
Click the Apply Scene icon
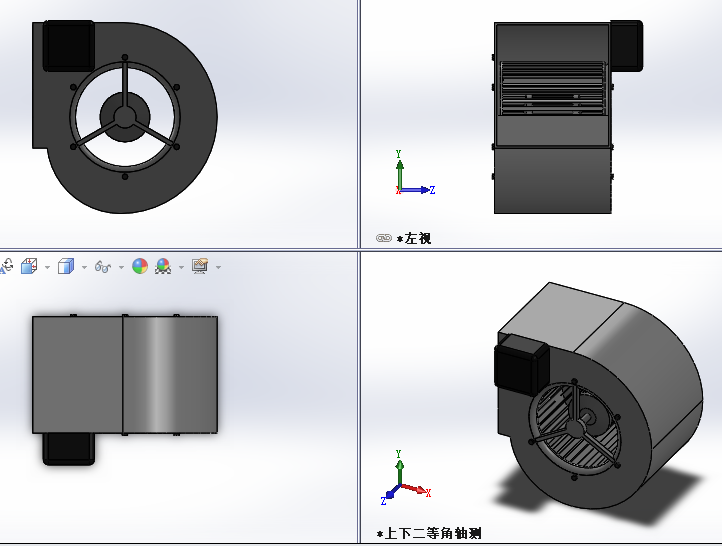[163, 266]
